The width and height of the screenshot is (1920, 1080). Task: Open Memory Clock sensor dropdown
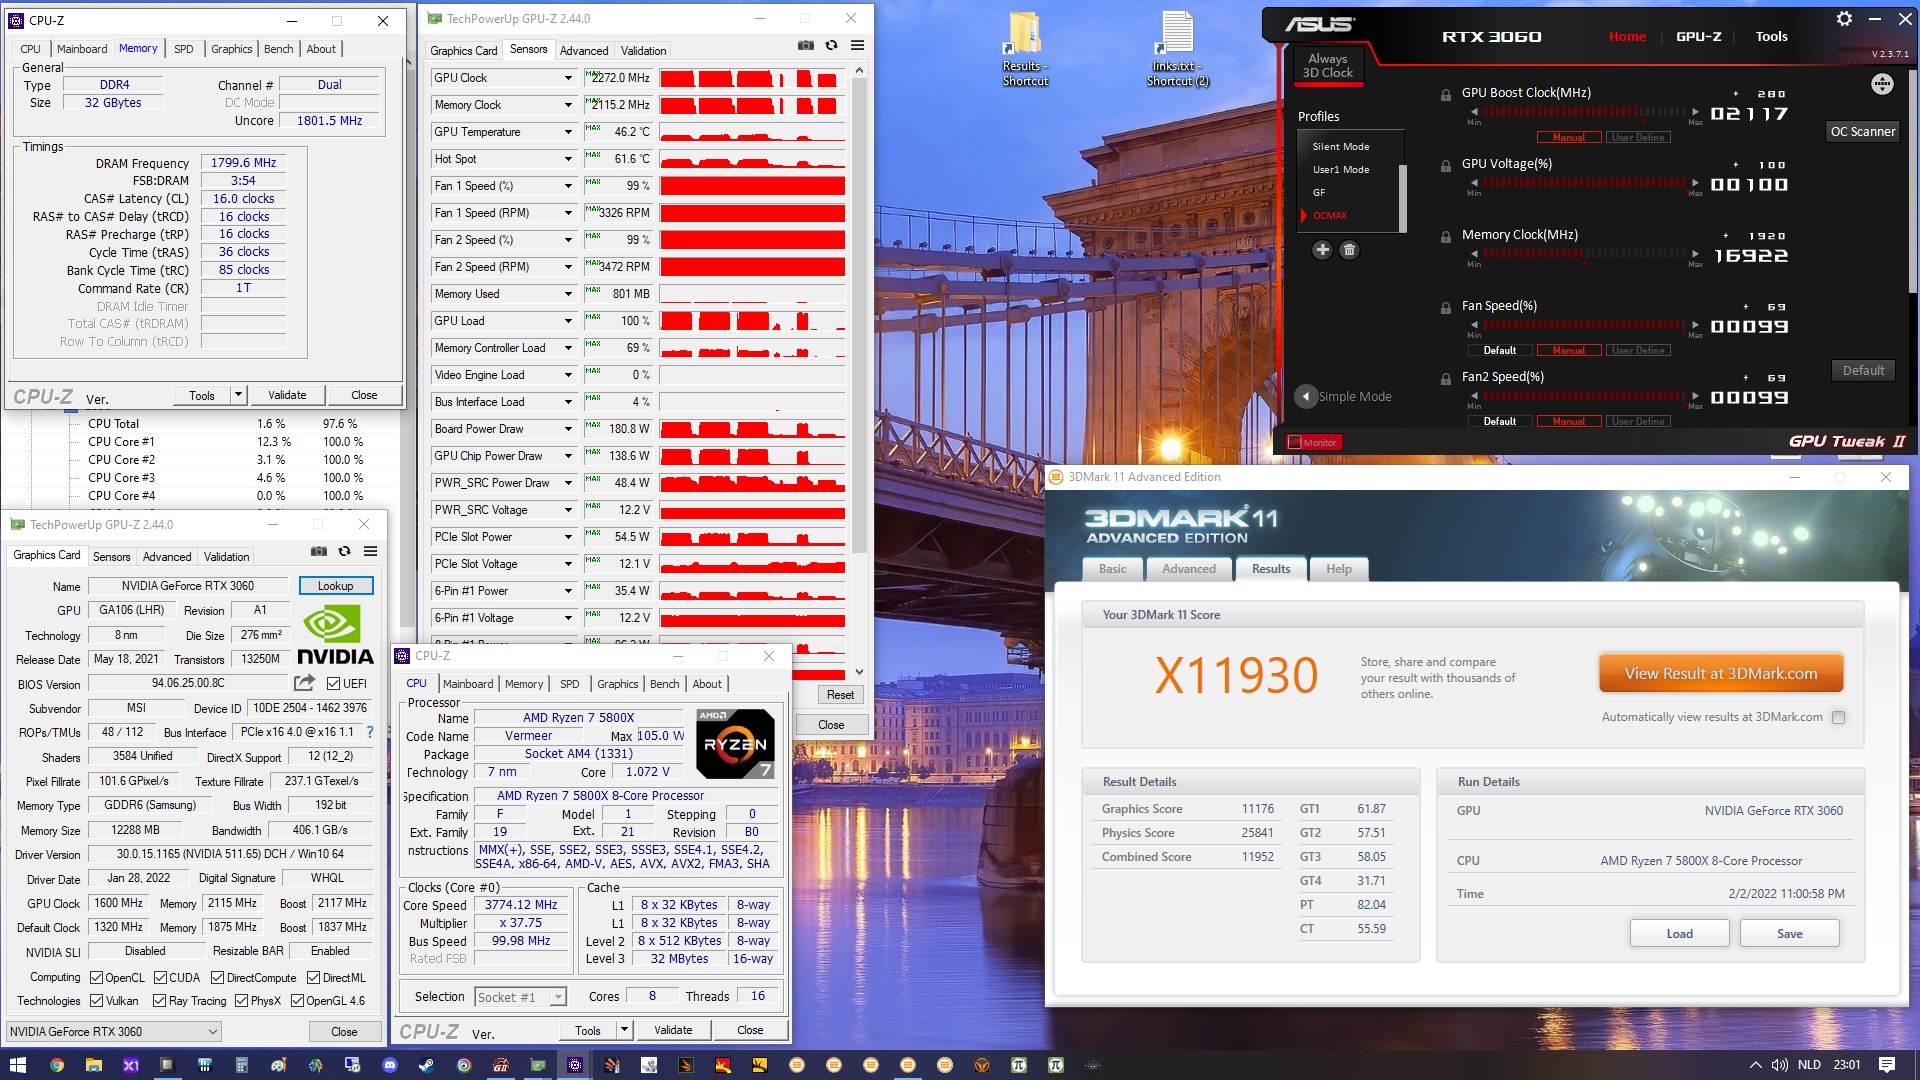568,105
